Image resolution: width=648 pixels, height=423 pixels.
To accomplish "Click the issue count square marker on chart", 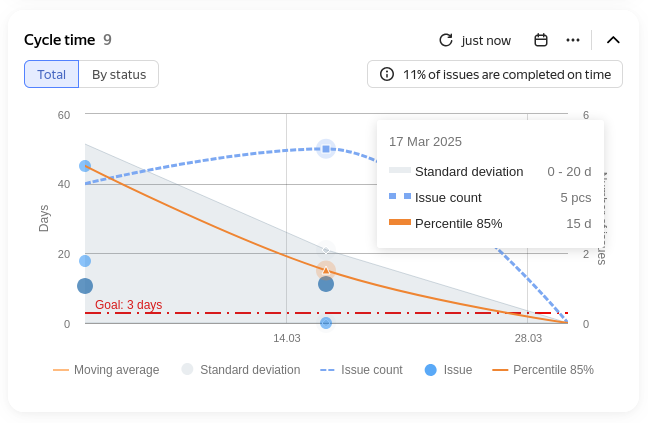I will [x=326, y=149].
